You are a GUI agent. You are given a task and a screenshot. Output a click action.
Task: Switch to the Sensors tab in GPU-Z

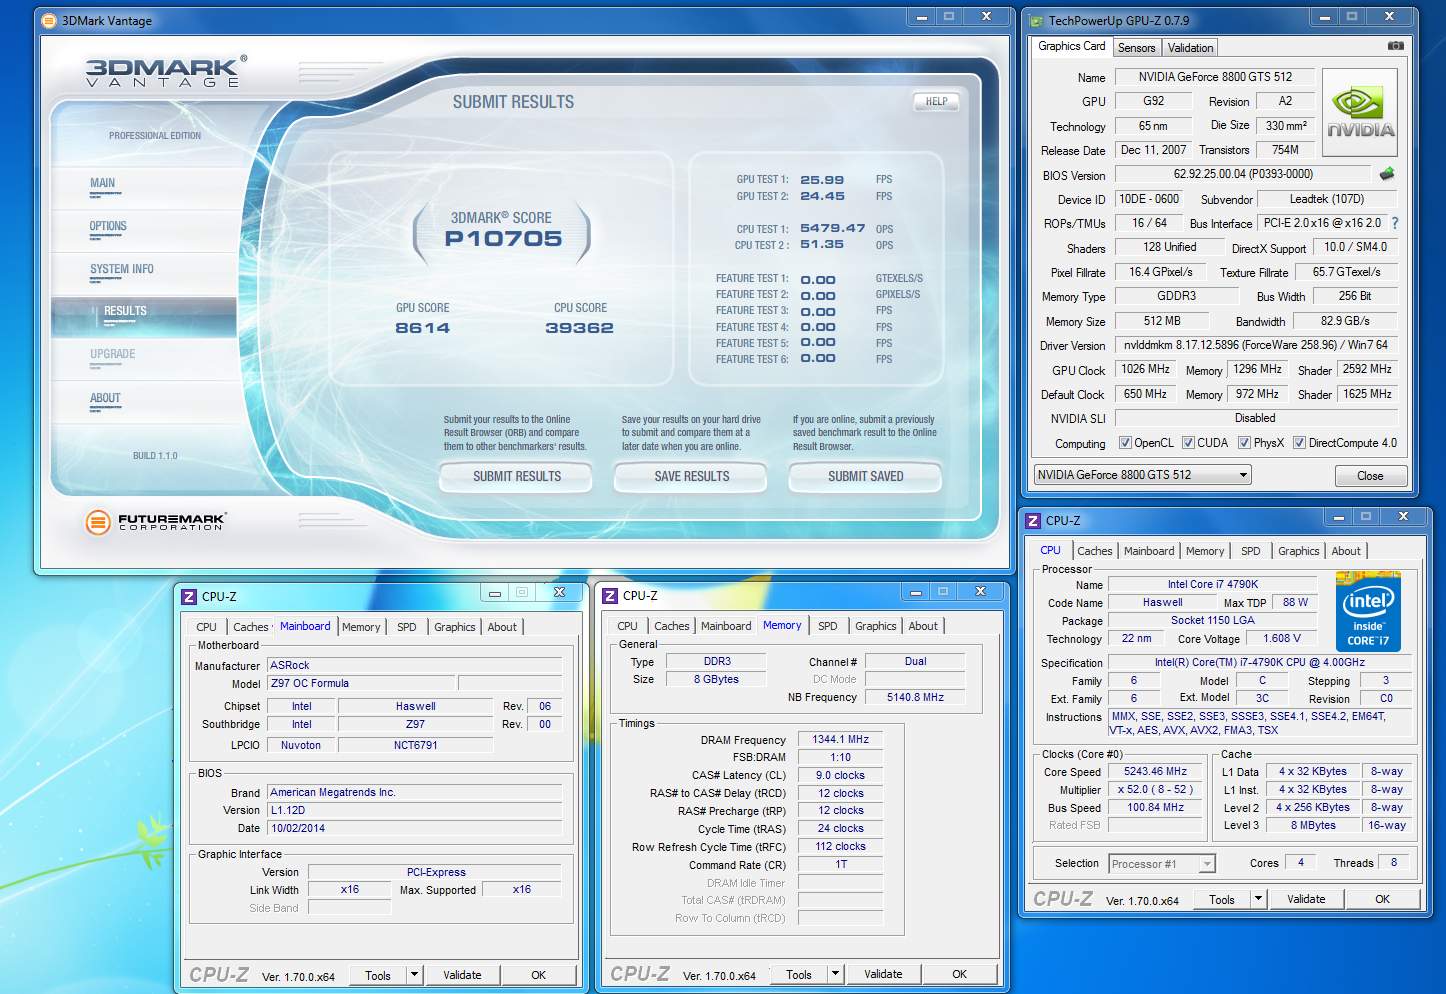(1136, 48)
